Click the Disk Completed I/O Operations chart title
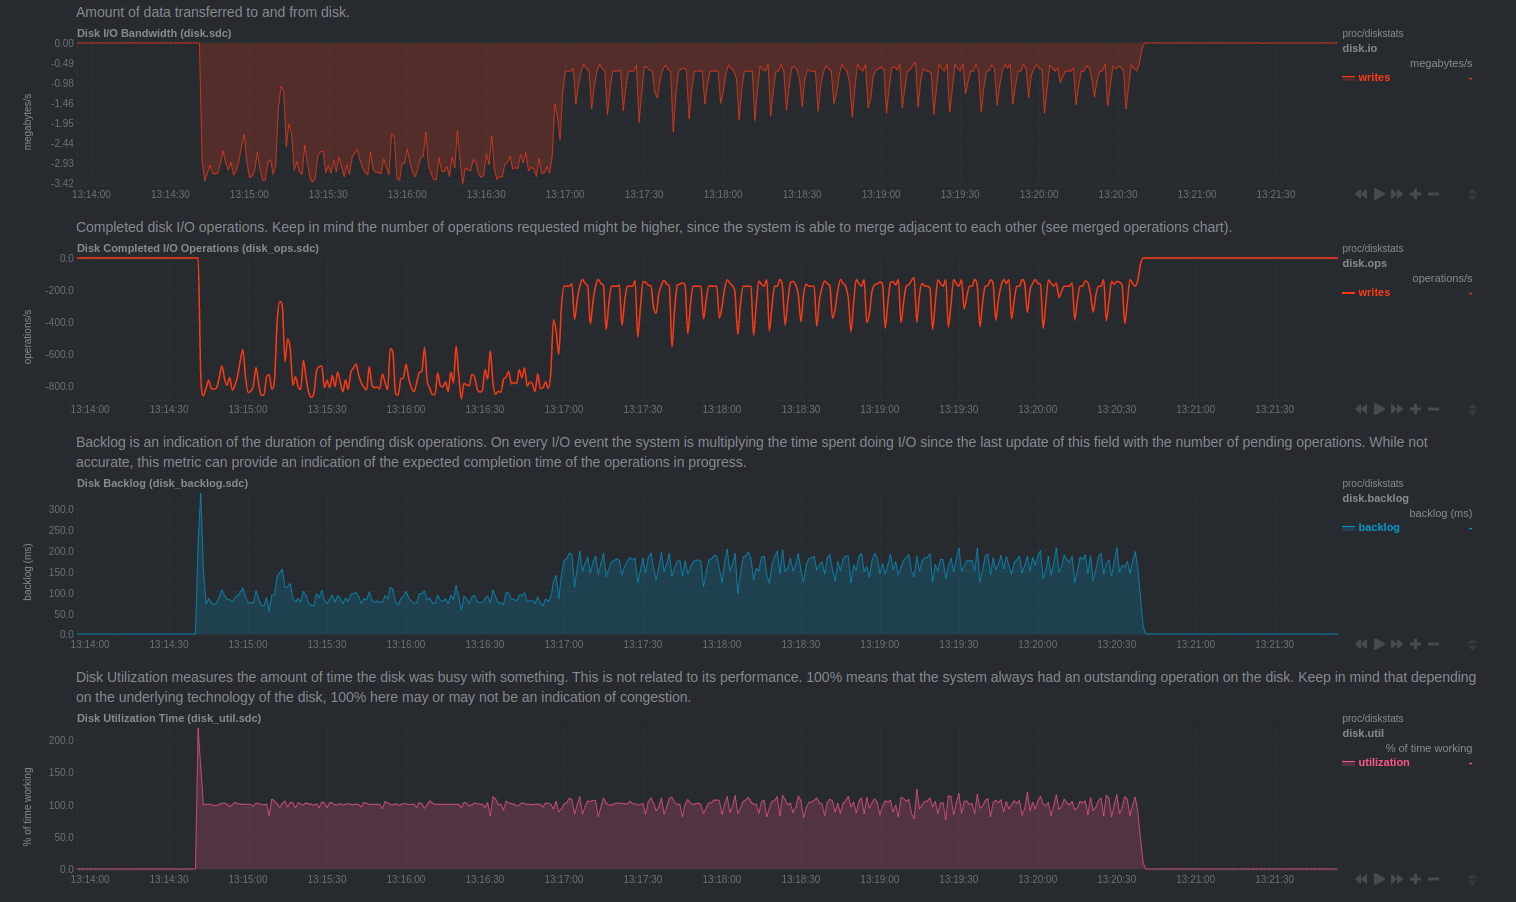This screenshot has height=902, width=1516. coord(197,248)
